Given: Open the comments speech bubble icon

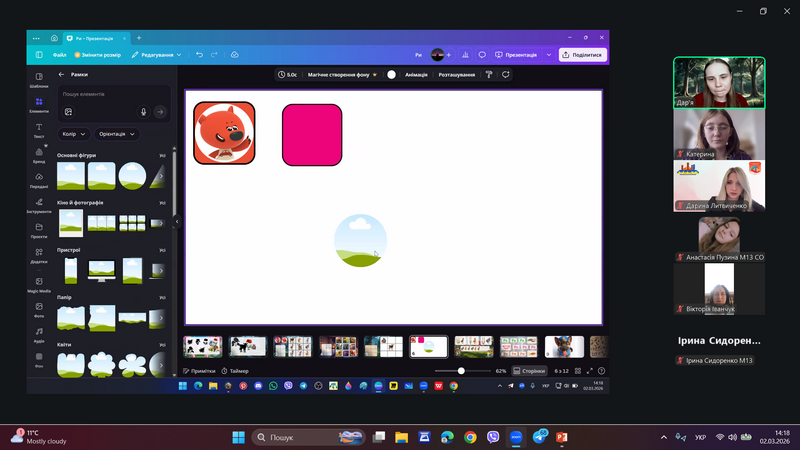Looking at the screenshot, I should [482, 55].
